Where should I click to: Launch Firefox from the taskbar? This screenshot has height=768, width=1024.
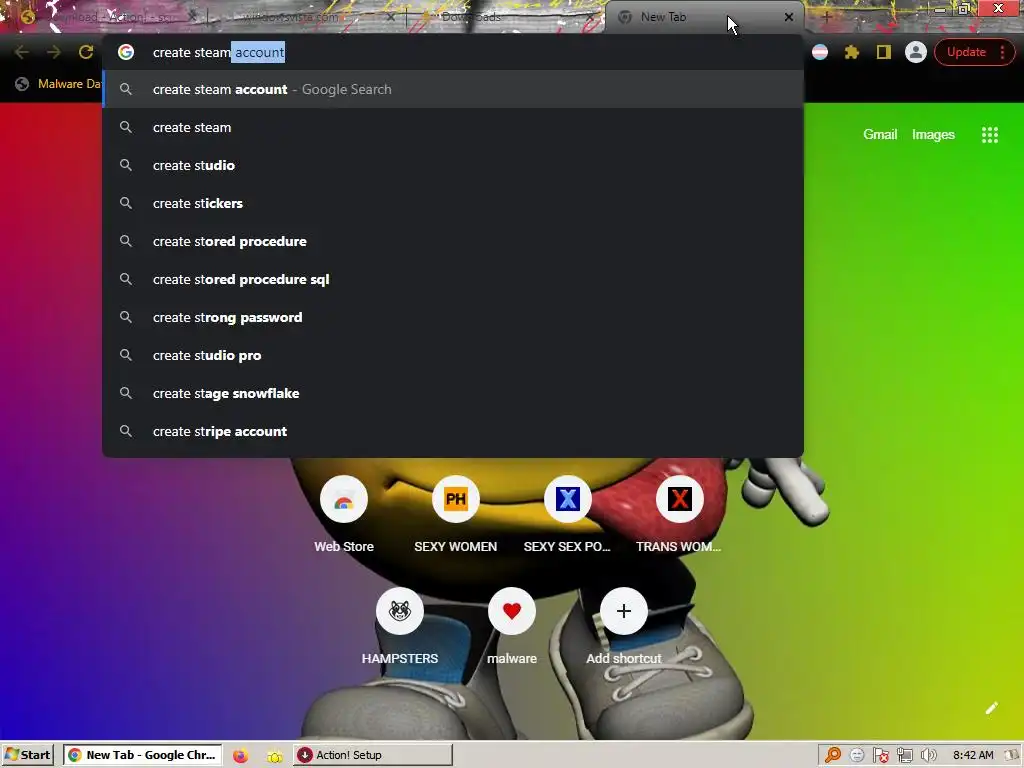[241, 756]
